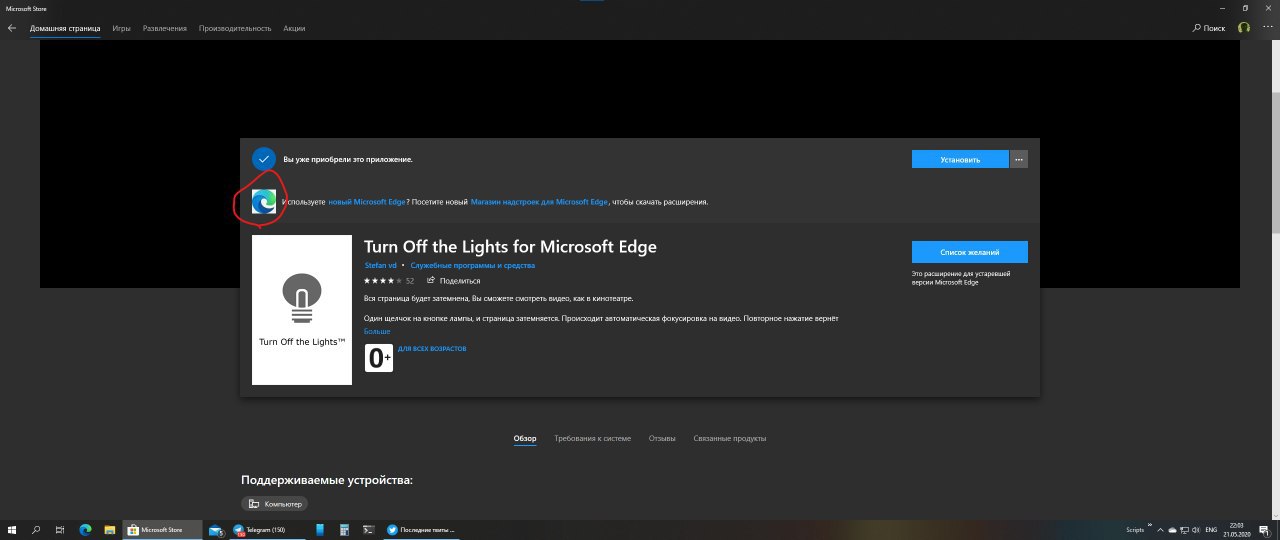Open Mail app in taskbar
Screen dimensions: 1280x540
(x=216, y=530)
